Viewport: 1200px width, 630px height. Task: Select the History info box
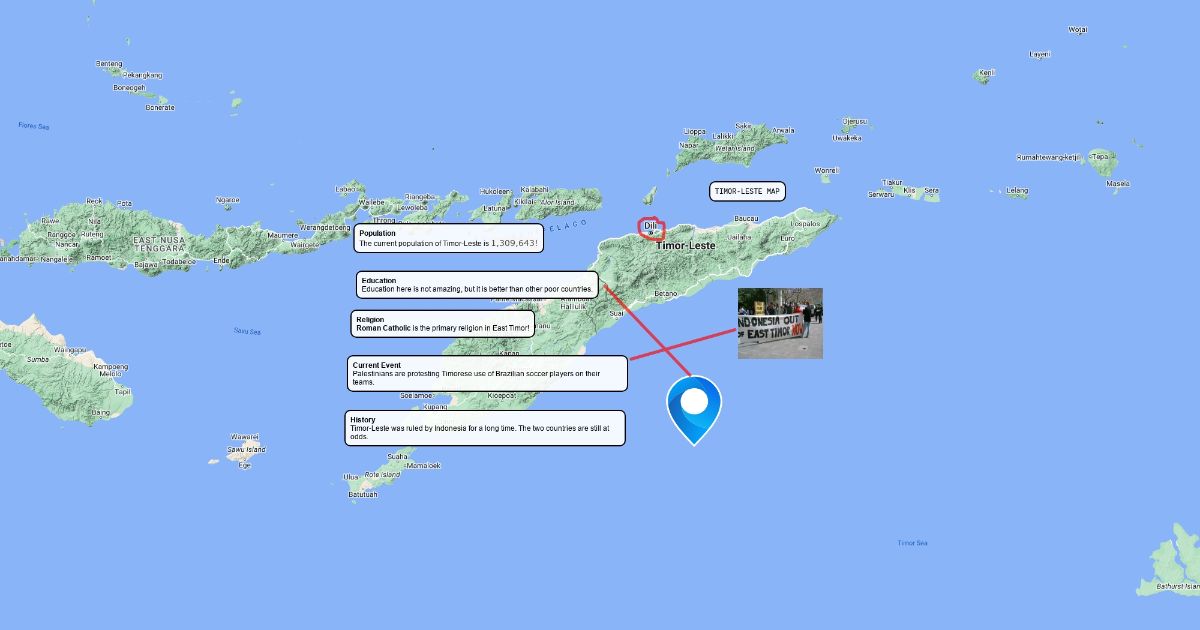485,428
